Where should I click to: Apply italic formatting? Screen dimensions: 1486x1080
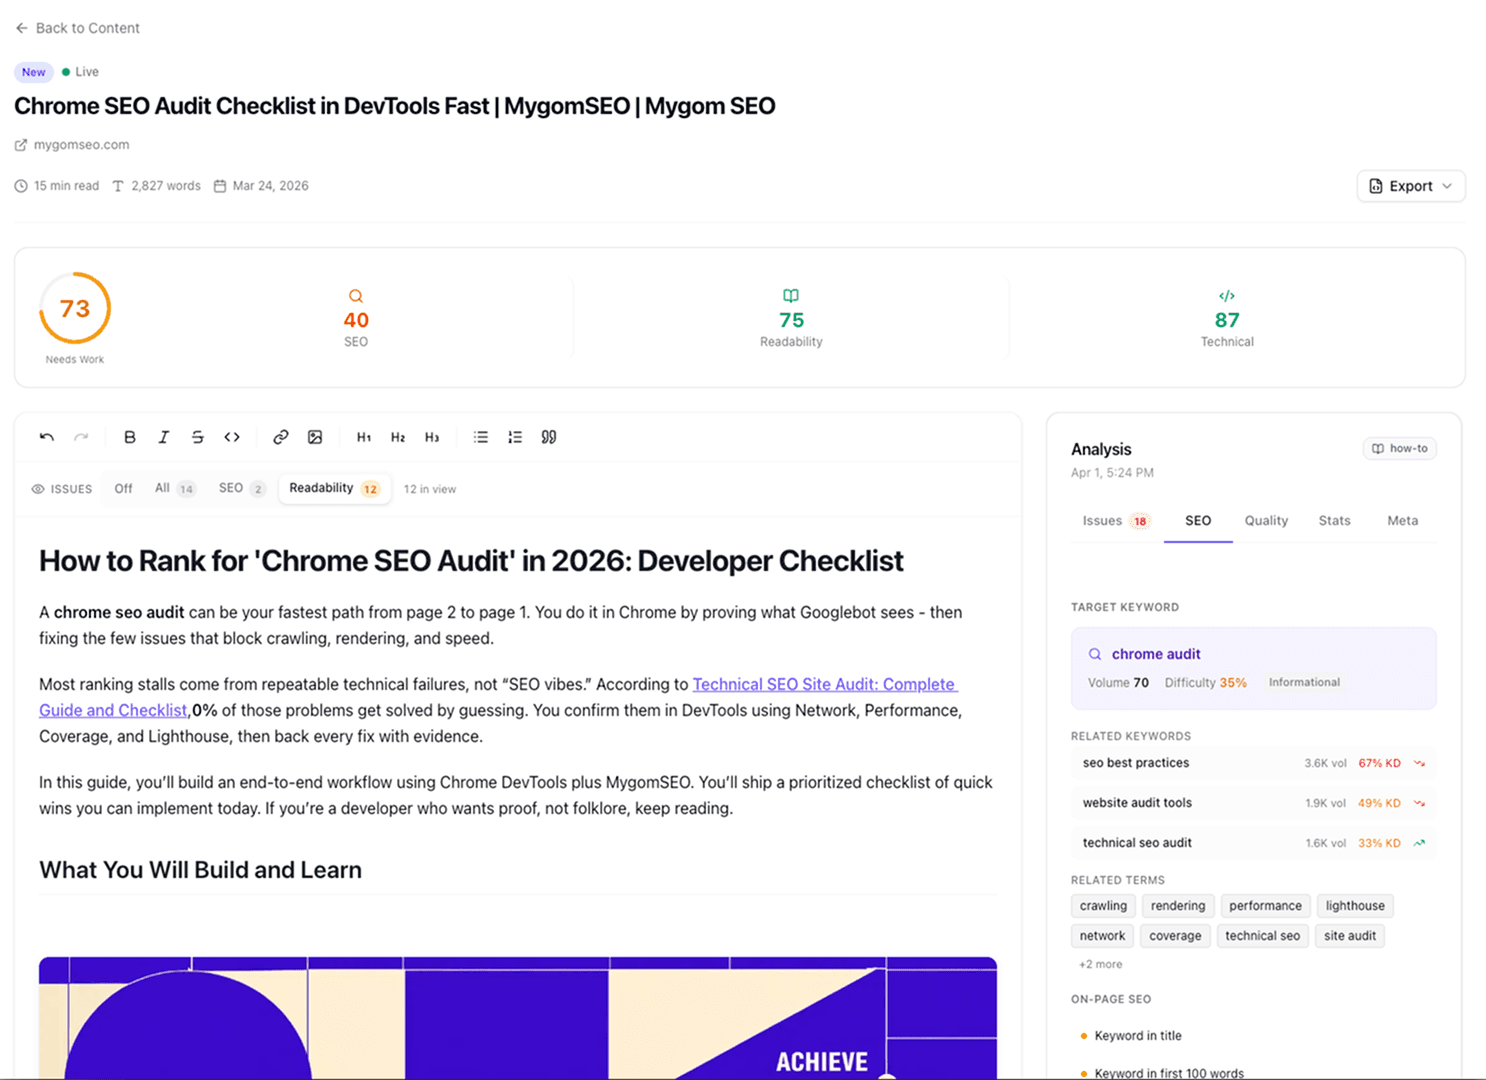click(164, 437)
